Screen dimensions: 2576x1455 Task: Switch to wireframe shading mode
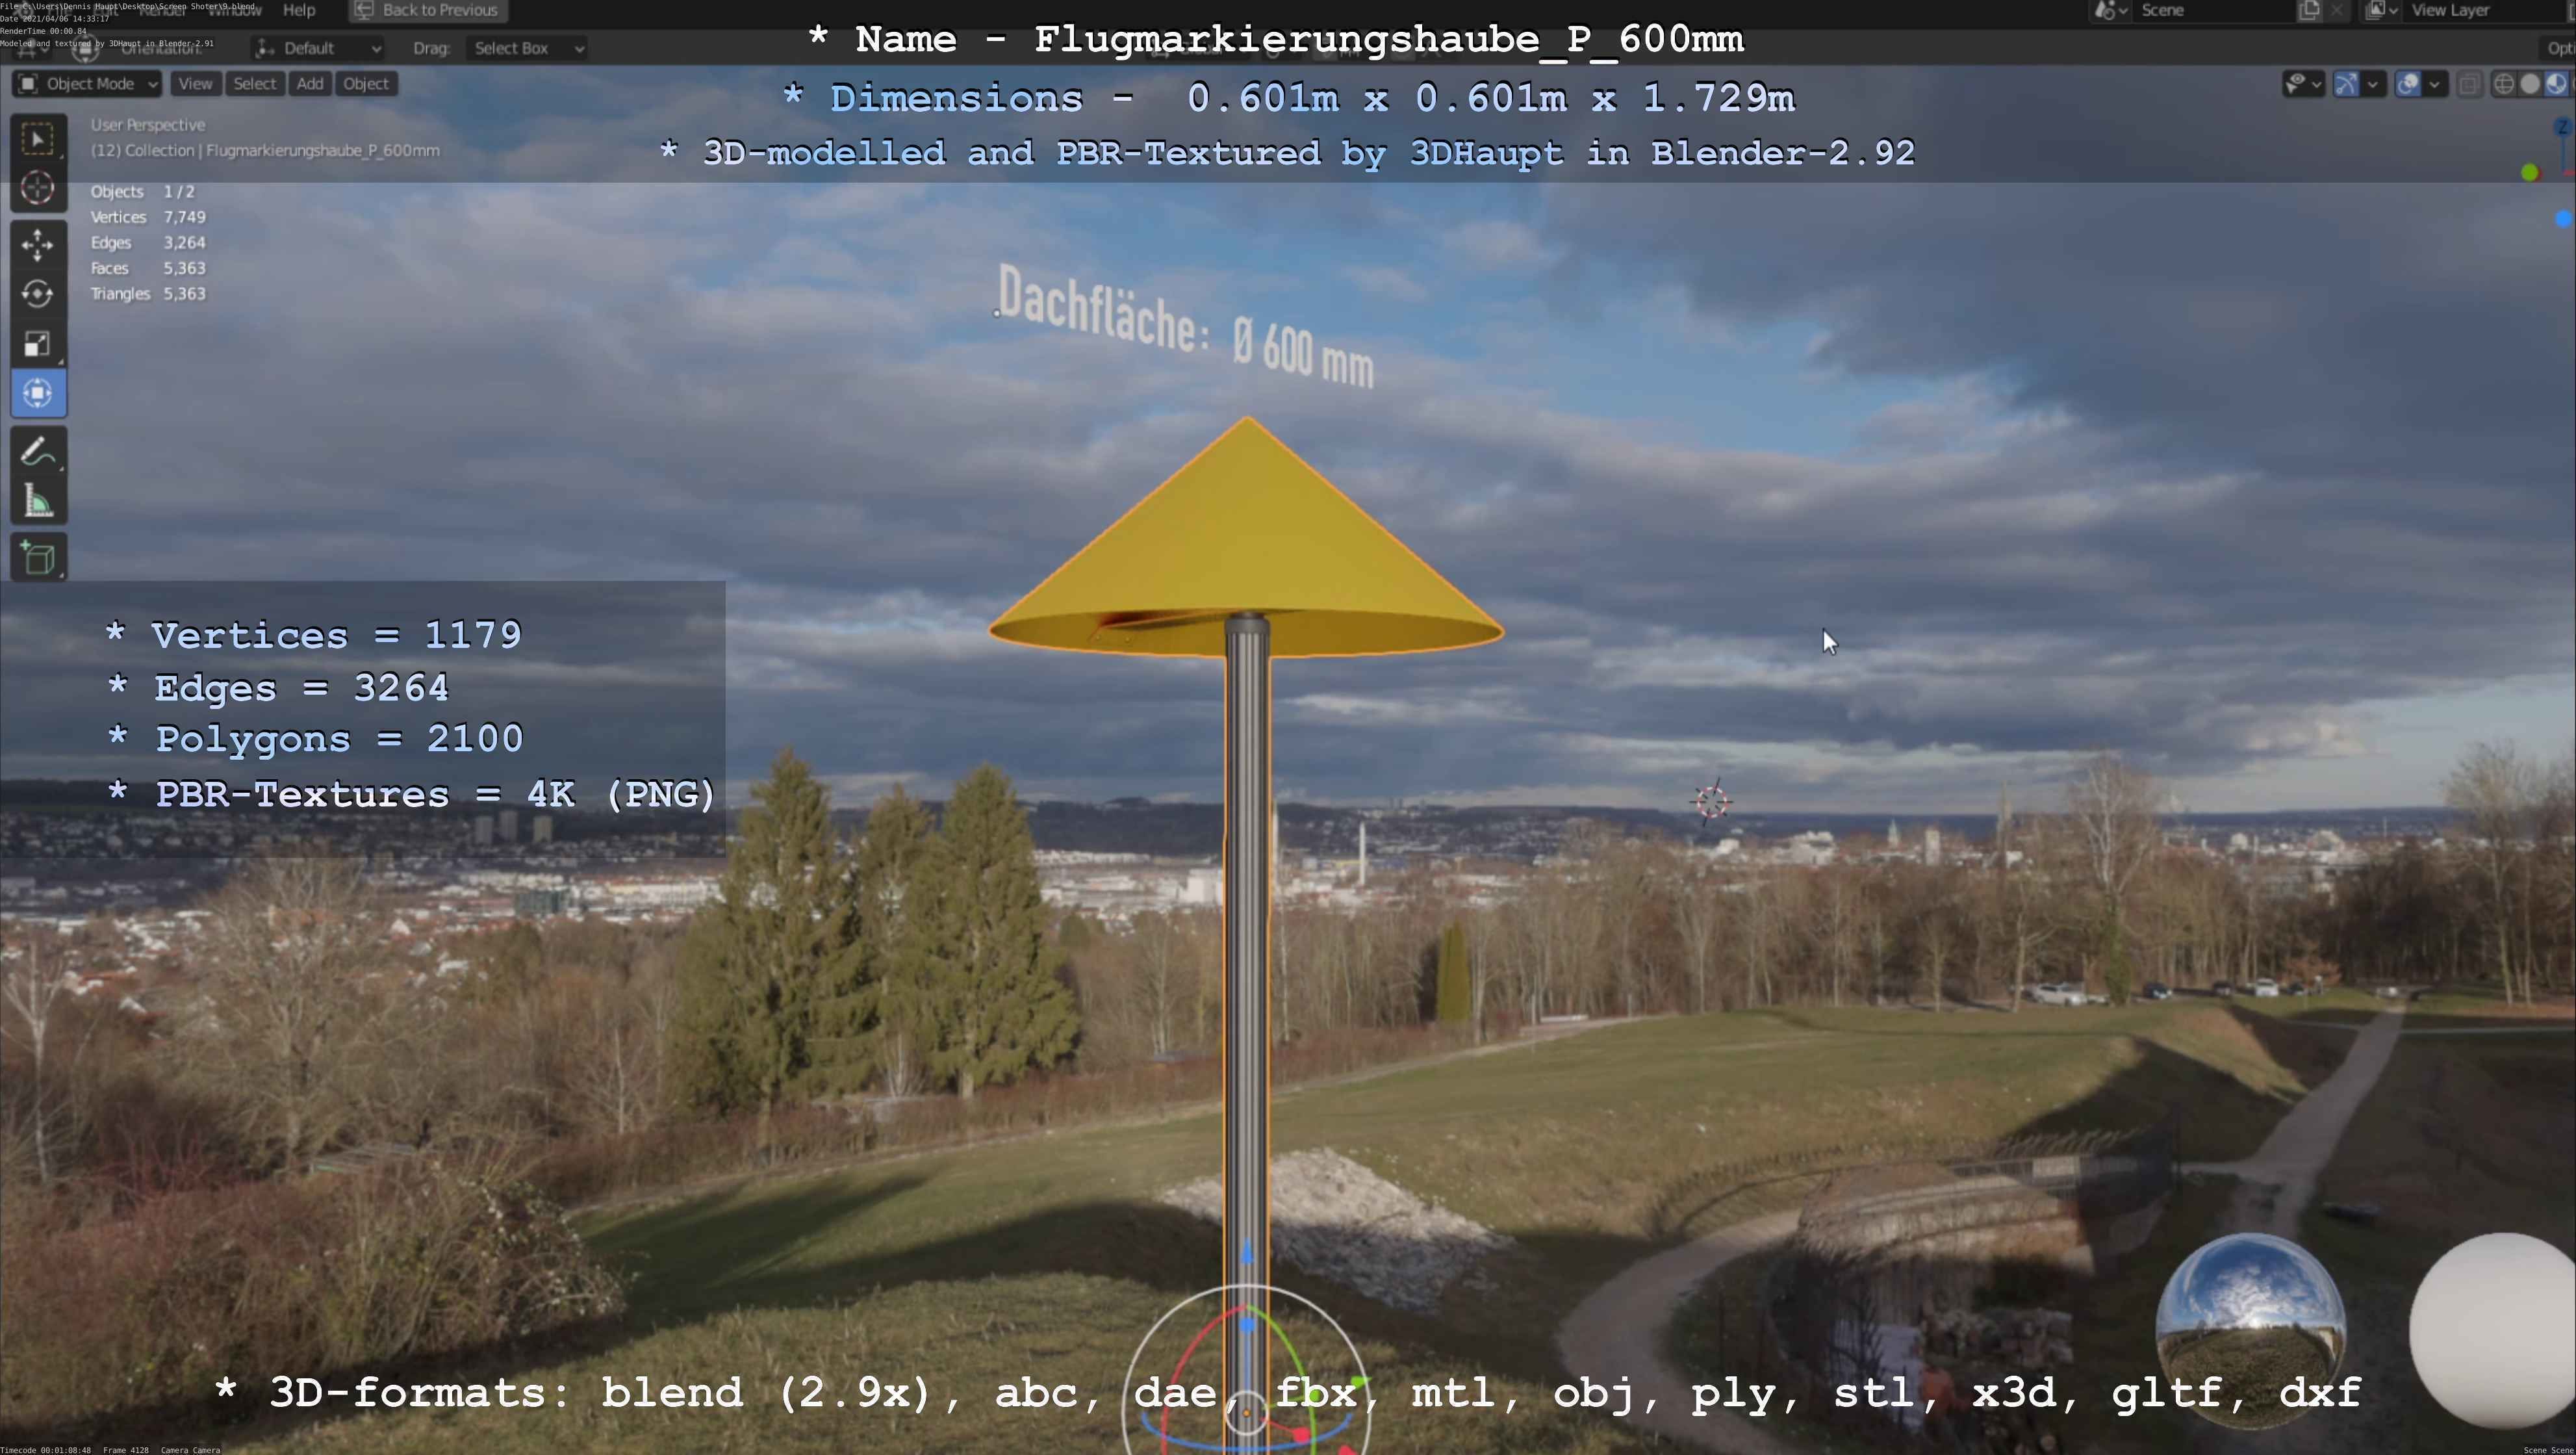2504,84
